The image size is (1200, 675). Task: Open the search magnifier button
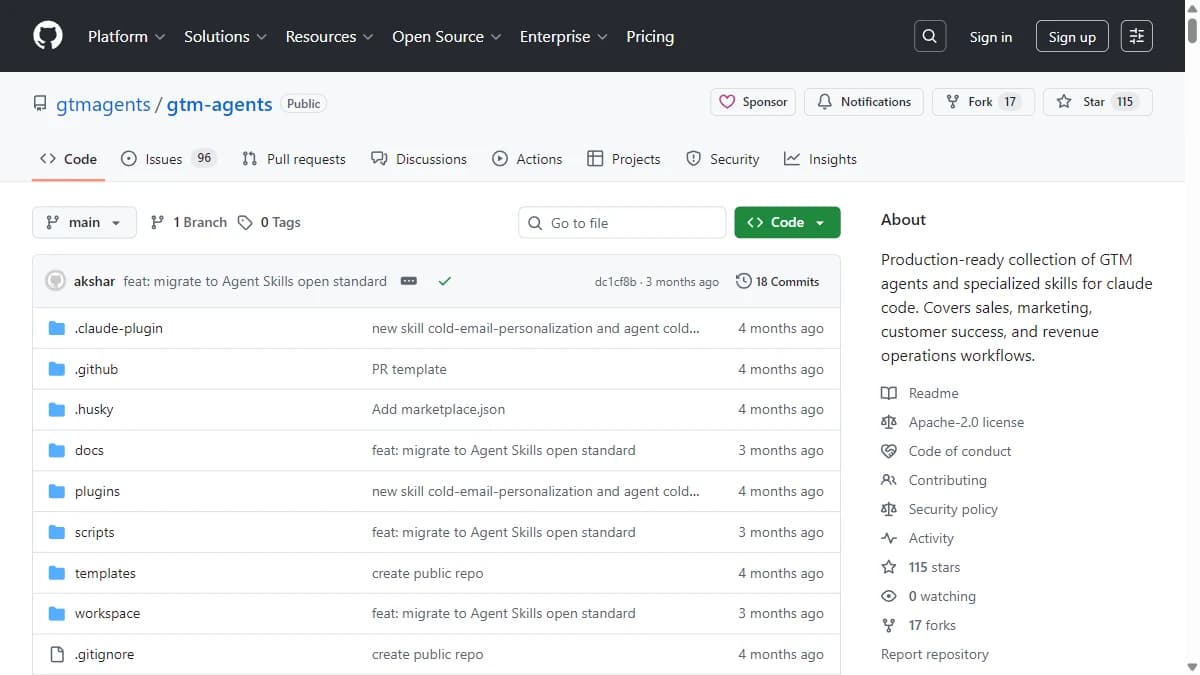click(930, 36)
